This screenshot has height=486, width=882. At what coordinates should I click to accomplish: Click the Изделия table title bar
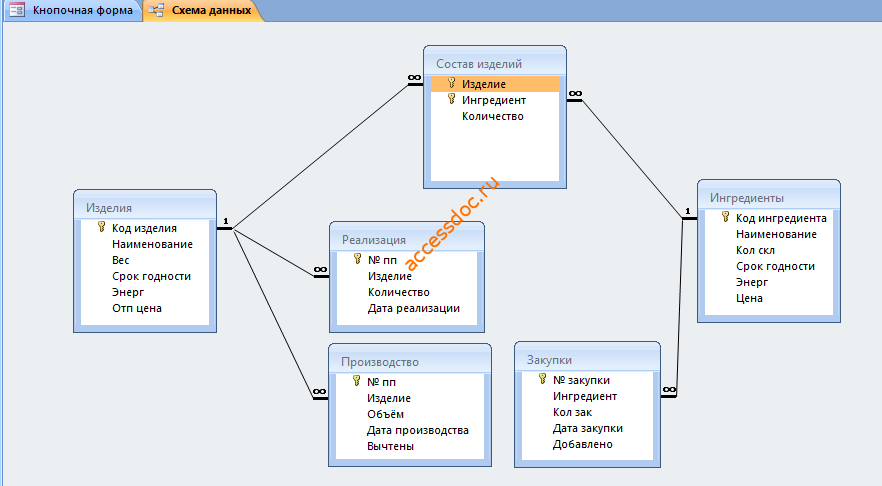(145, 207)
